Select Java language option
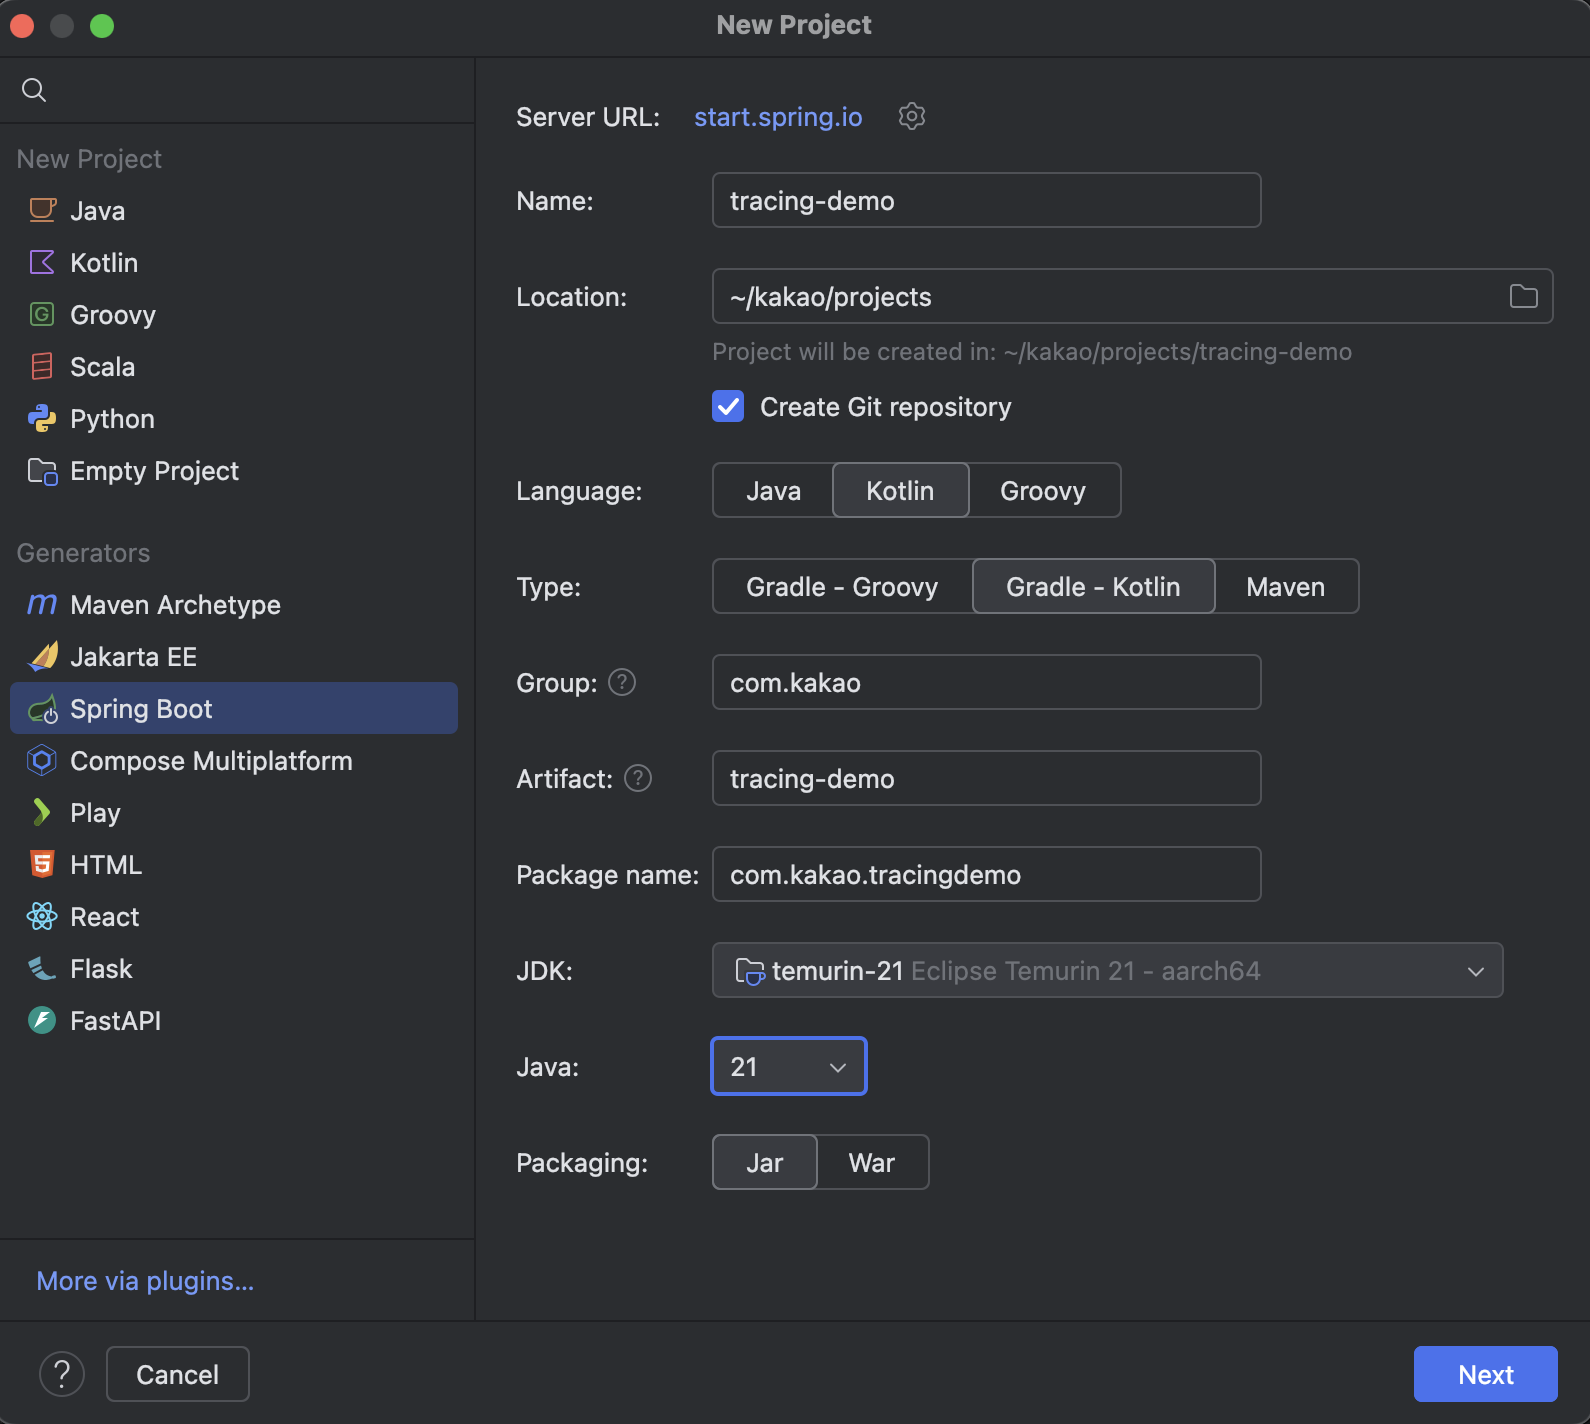 click(773, 490)
